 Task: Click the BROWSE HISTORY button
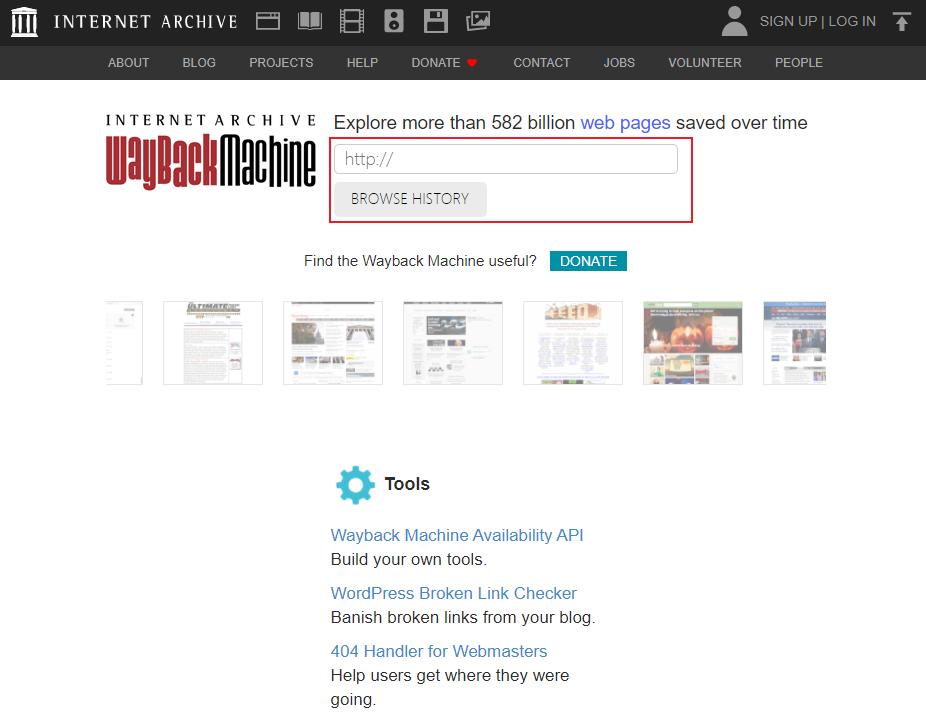410,199
